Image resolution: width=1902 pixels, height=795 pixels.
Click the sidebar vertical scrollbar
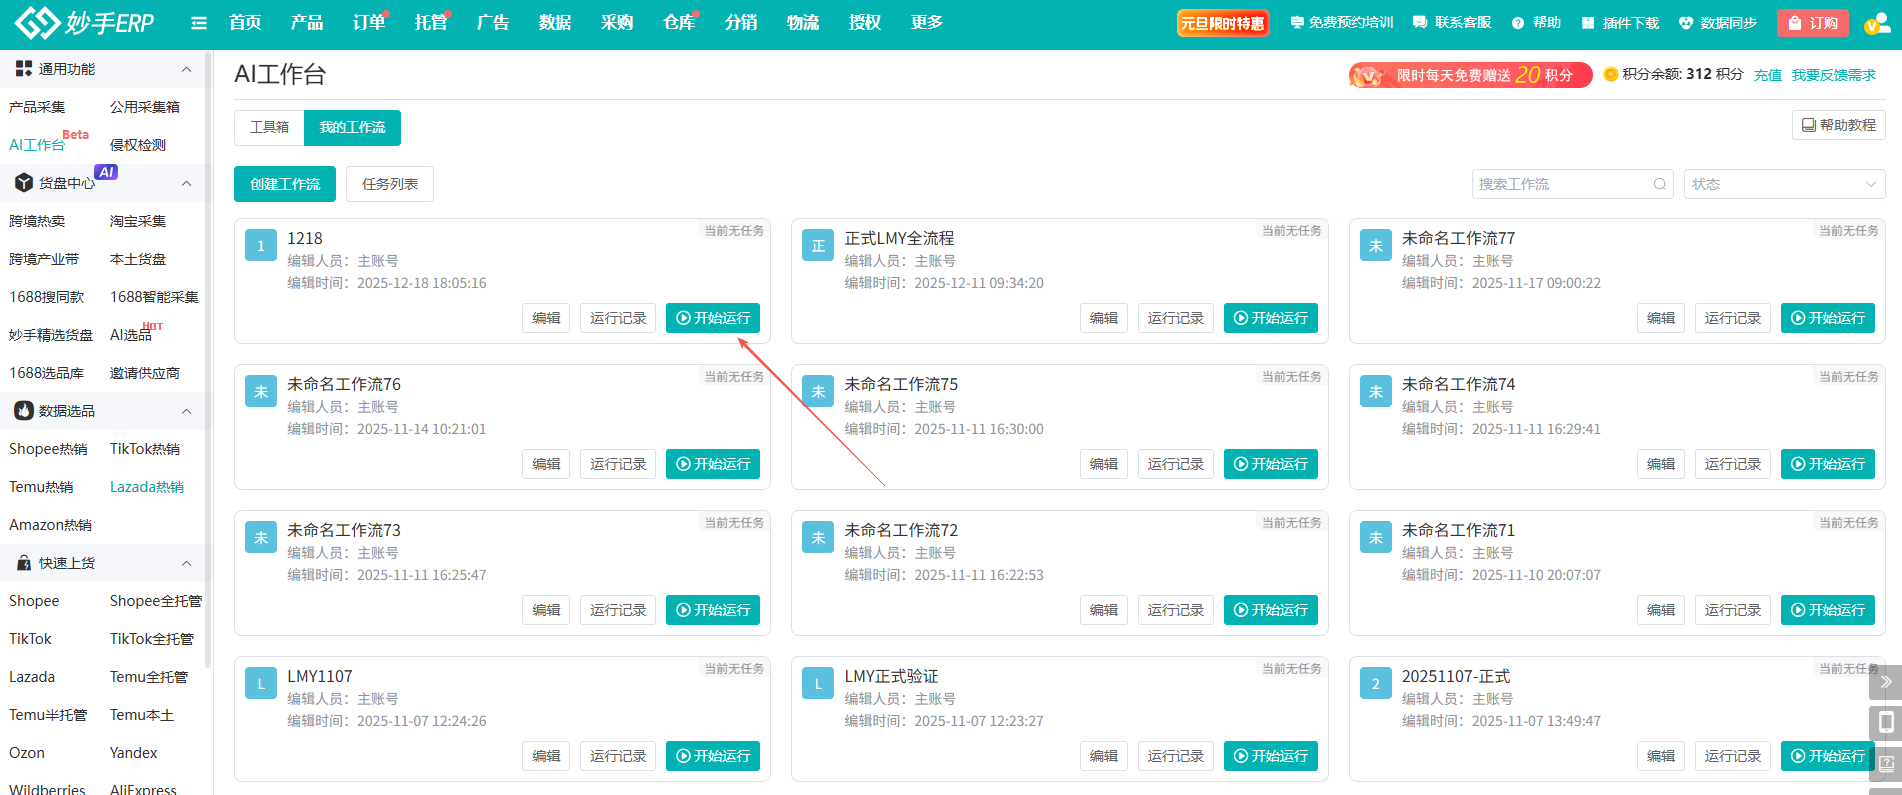pyautogui.click(x=207, y=360)
